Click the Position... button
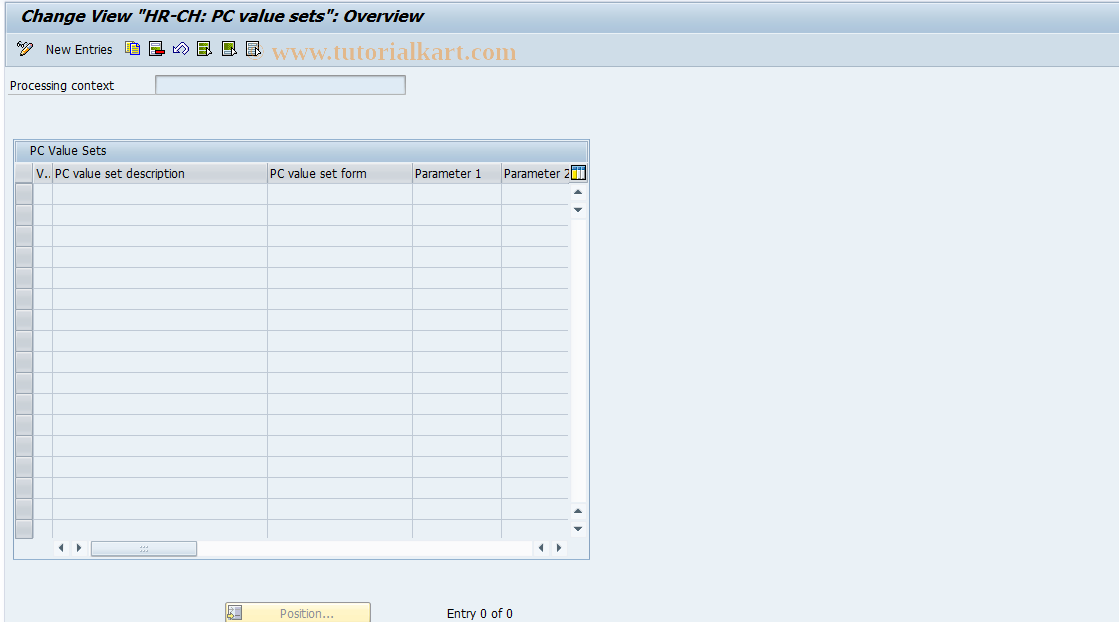This screenshot has height=622, width=1119. click(x=298, y=613)
